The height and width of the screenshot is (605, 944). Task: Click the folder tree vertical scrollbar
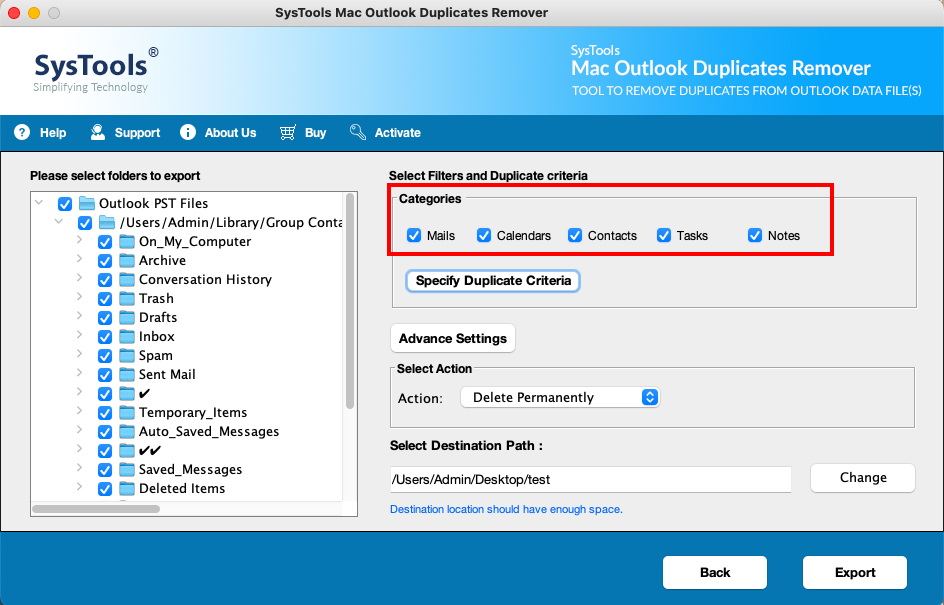pyautogui.click(x=350, y=301)
